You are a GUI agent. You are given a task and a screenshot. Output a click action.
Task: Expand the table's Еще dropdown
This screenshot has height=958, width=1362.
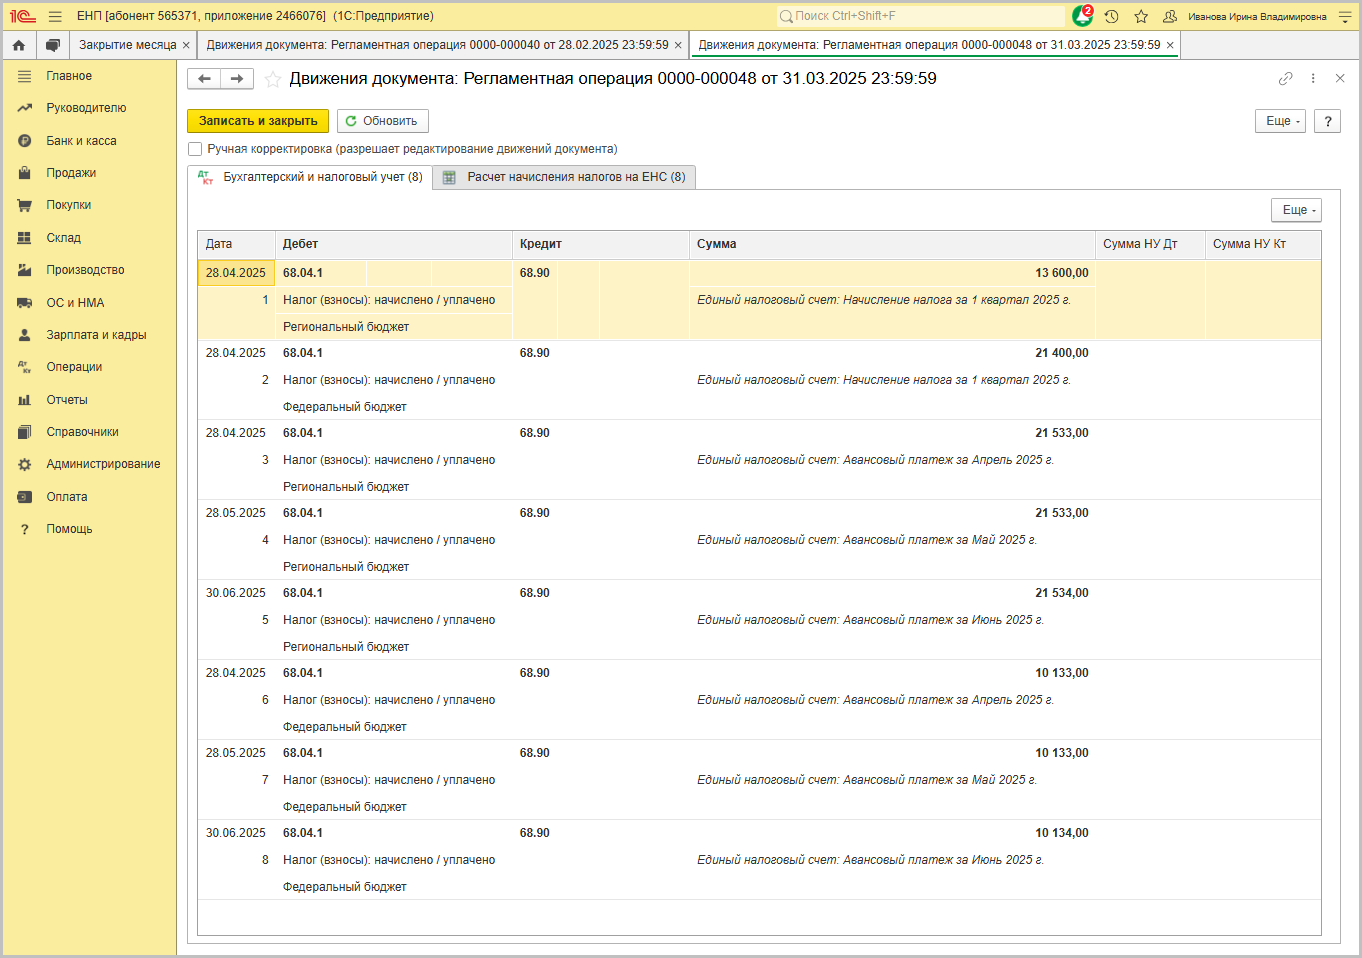point(1296,210)
